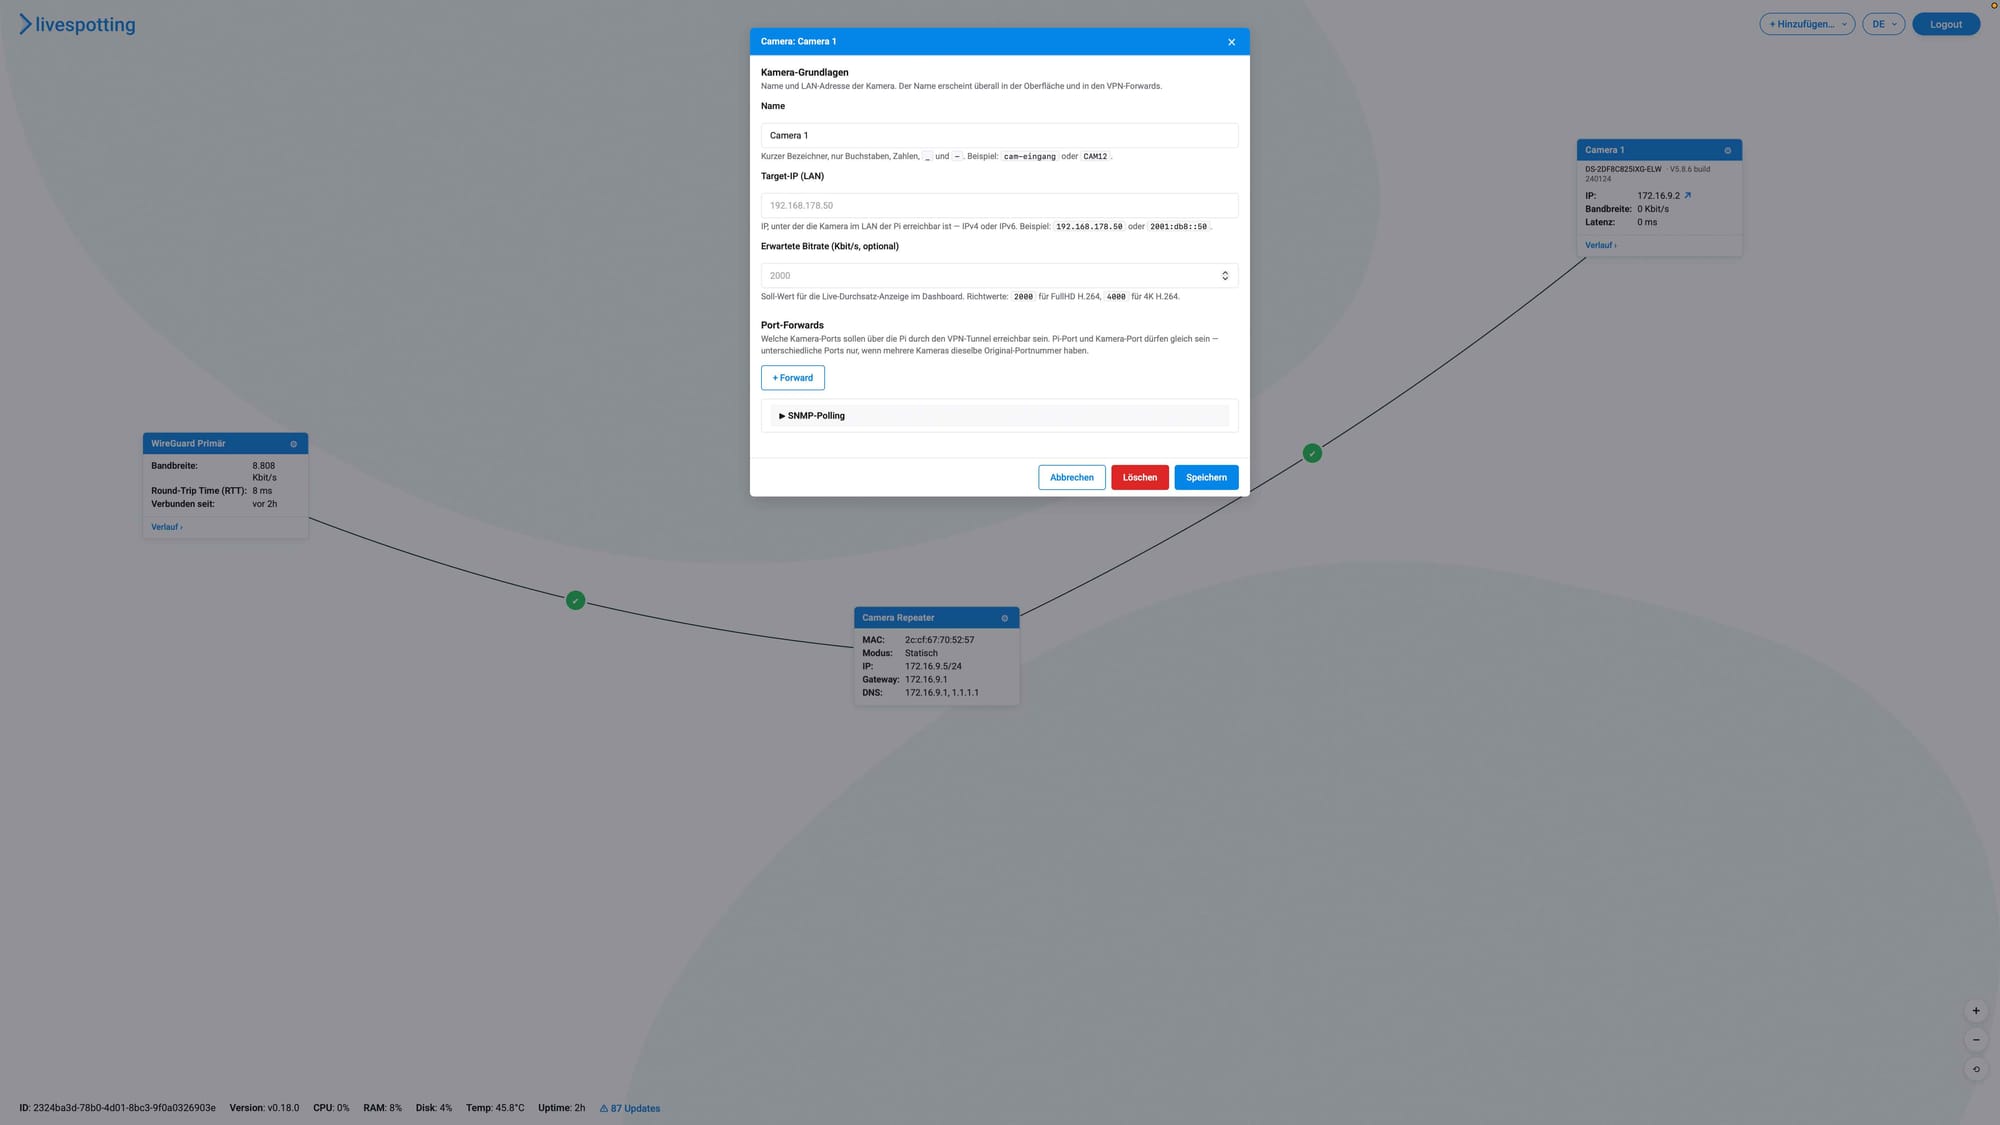This screenshot has height=1125, width=2000.
Task: Click the Round-Trip Time 8 ms value
Action: click(x=262, y=491)
